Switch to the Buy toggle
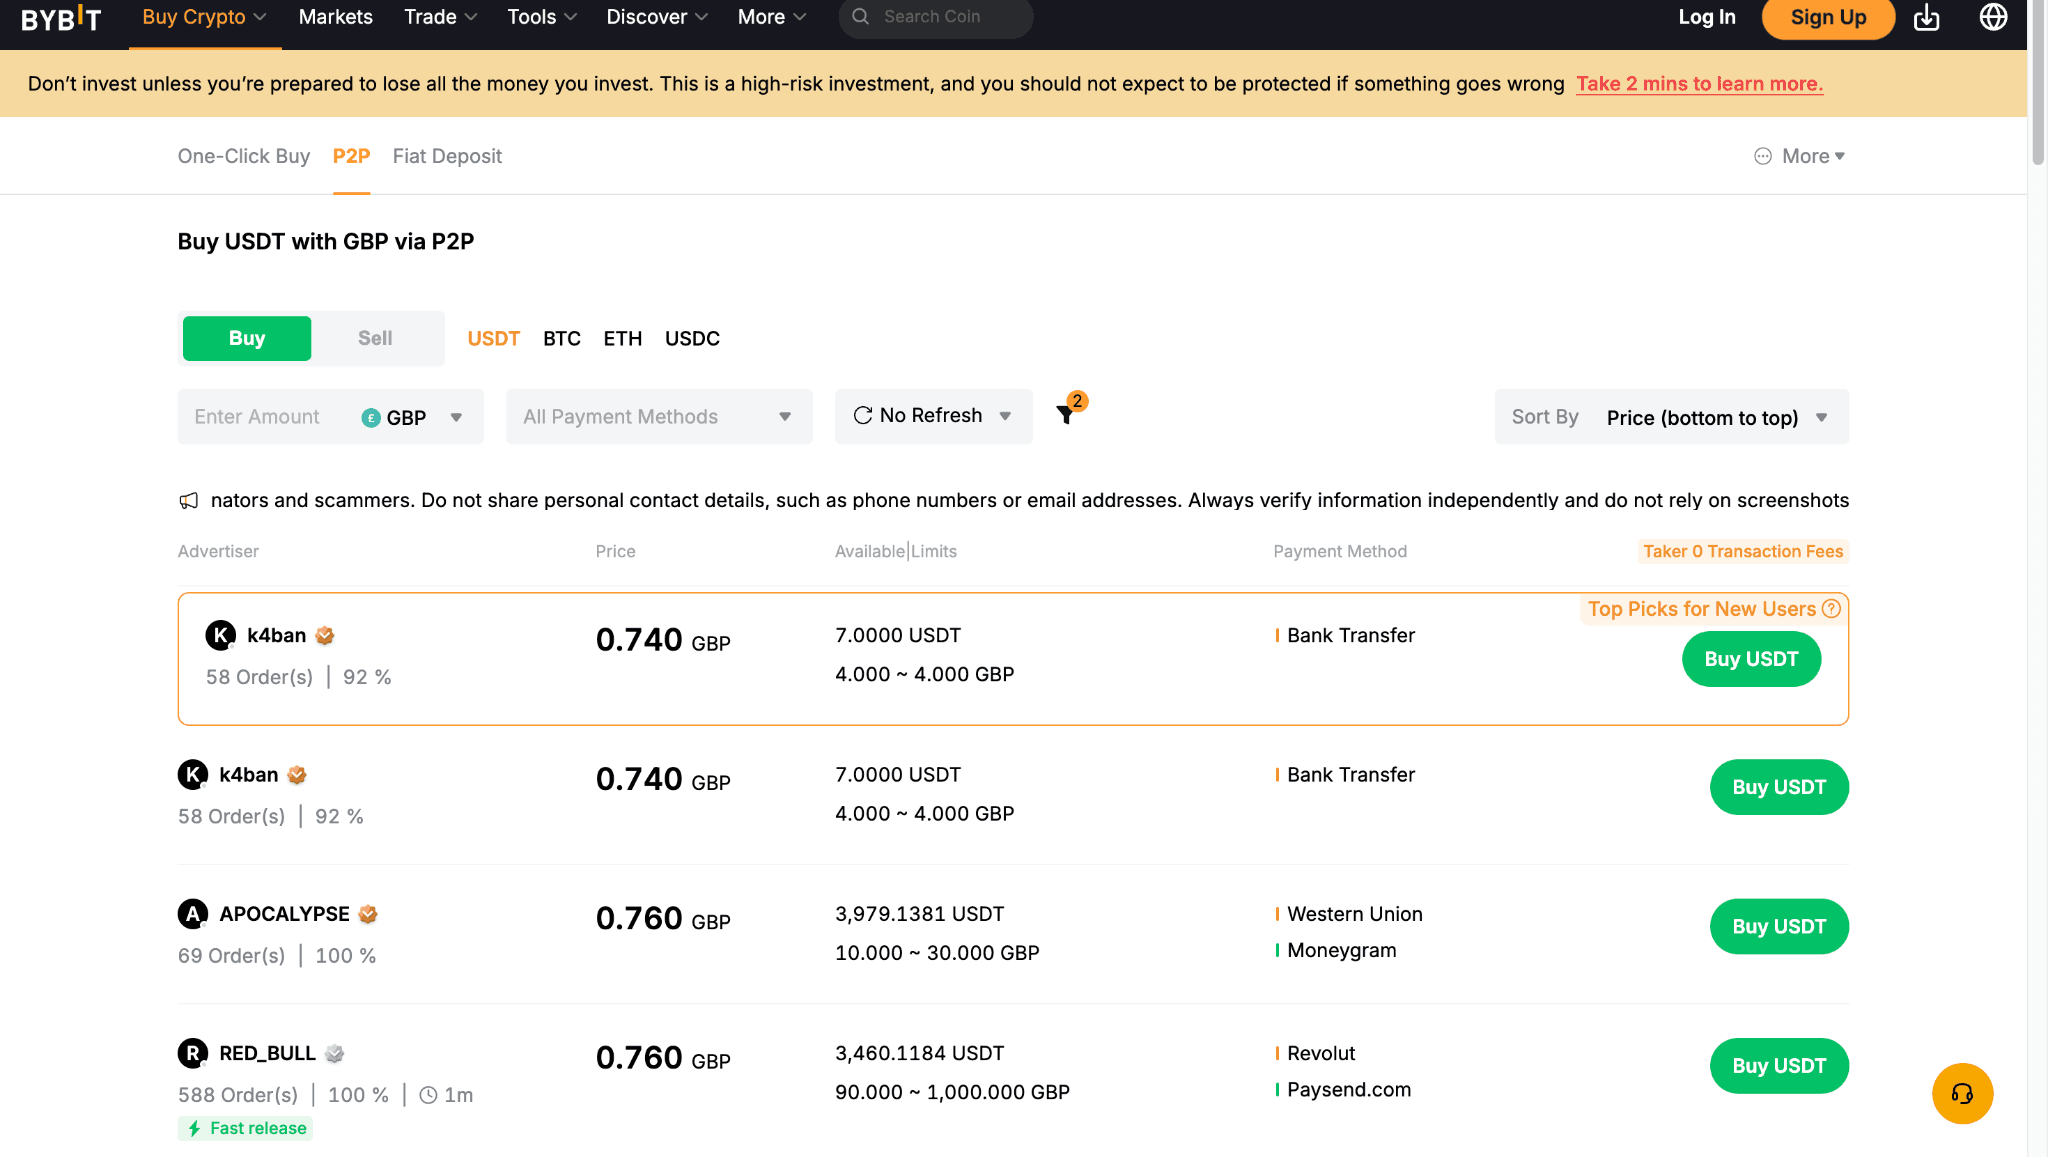This screenshot has height=1158, width=2048. pos(247,338)
